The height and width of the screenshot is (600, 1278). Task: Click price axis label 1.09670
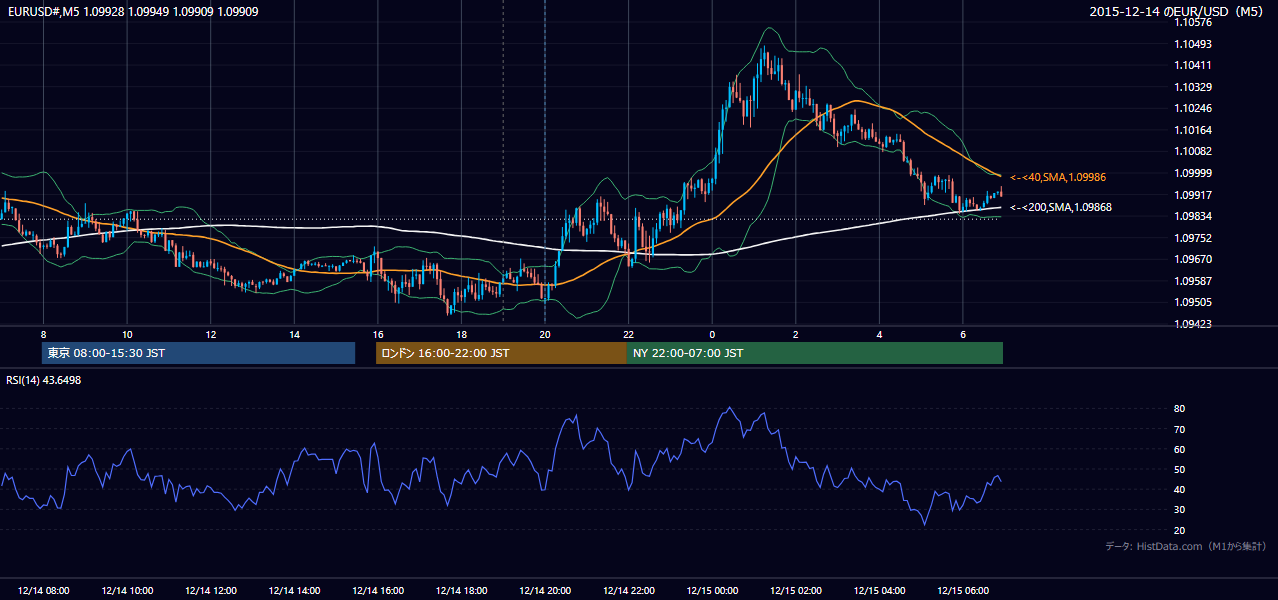[x=1193, y=259]
